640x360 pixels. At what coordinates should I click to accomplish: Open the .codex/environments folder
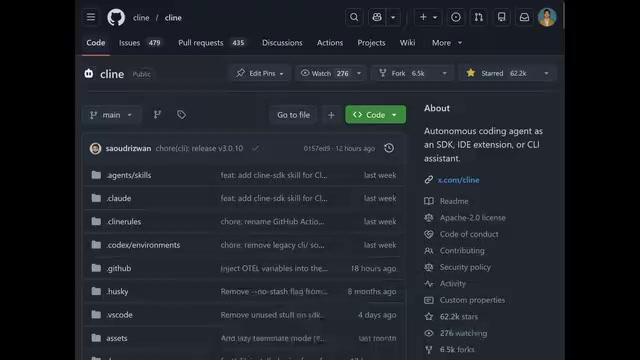coord(143,245)
